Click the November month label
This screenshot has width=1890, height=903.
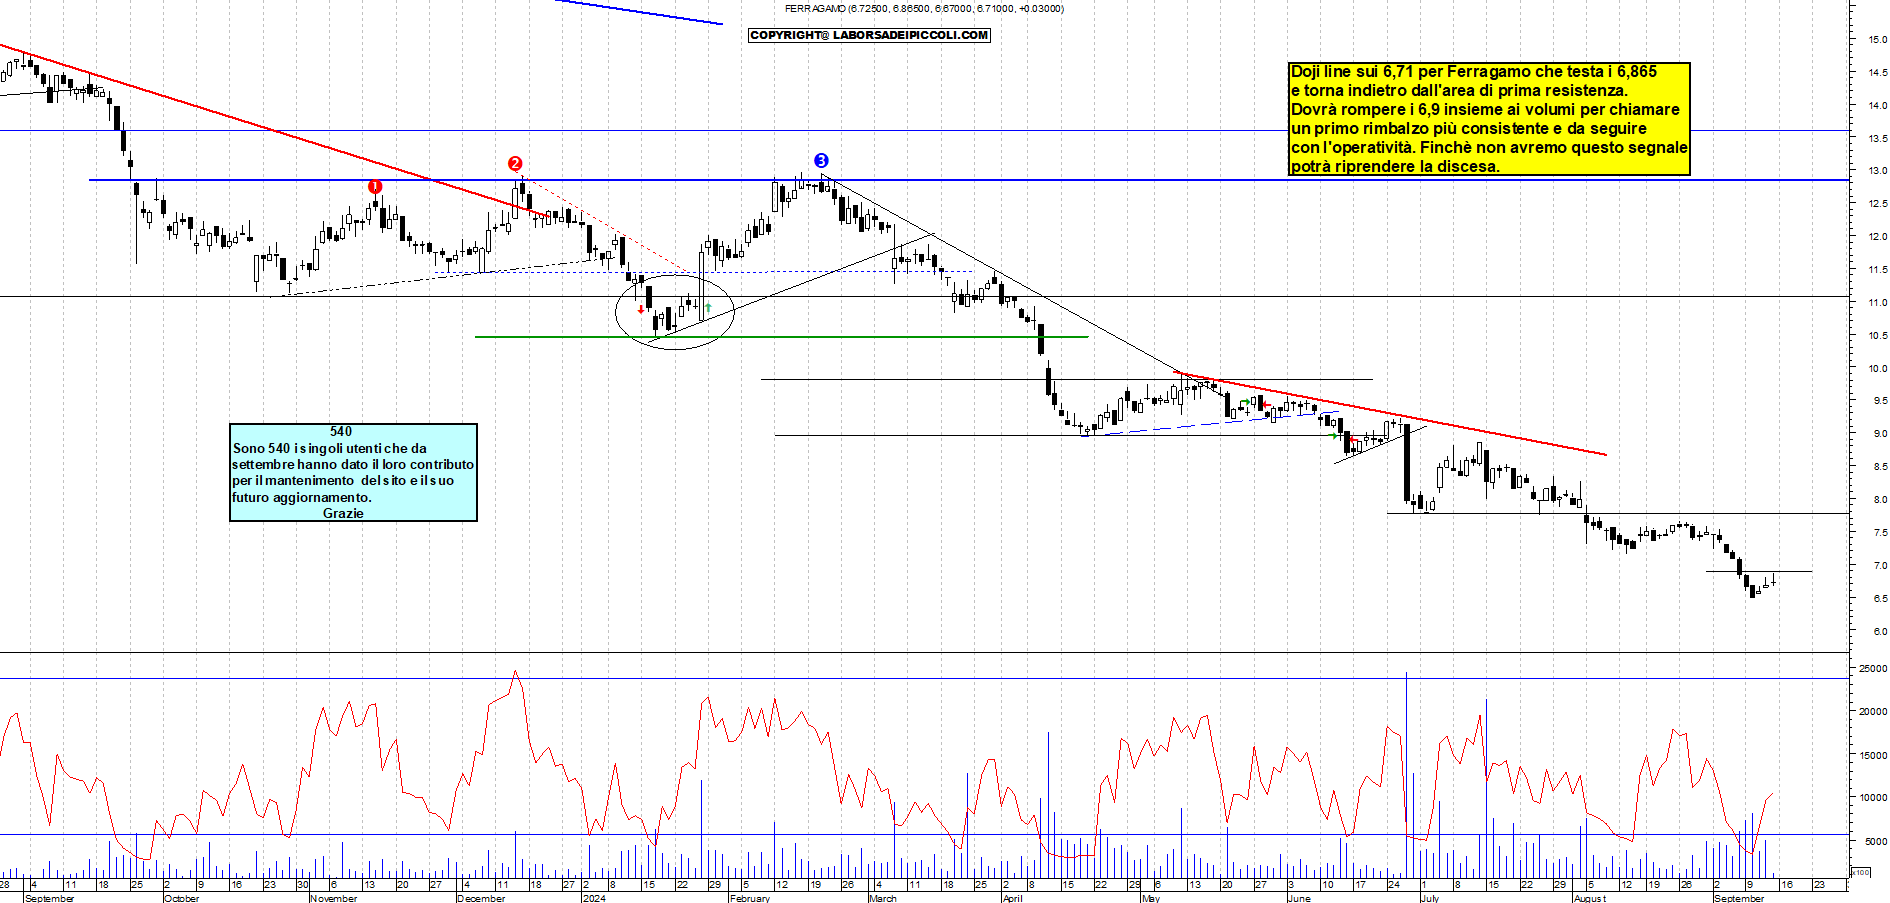tap(333, 898)
